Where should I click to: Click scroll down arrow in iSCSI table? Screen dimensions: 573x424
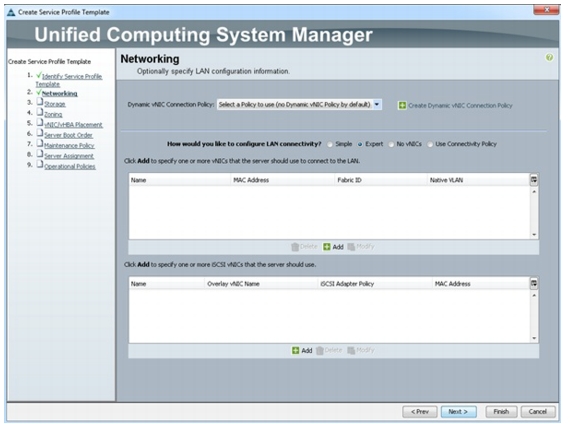click(x=534, y=338)
